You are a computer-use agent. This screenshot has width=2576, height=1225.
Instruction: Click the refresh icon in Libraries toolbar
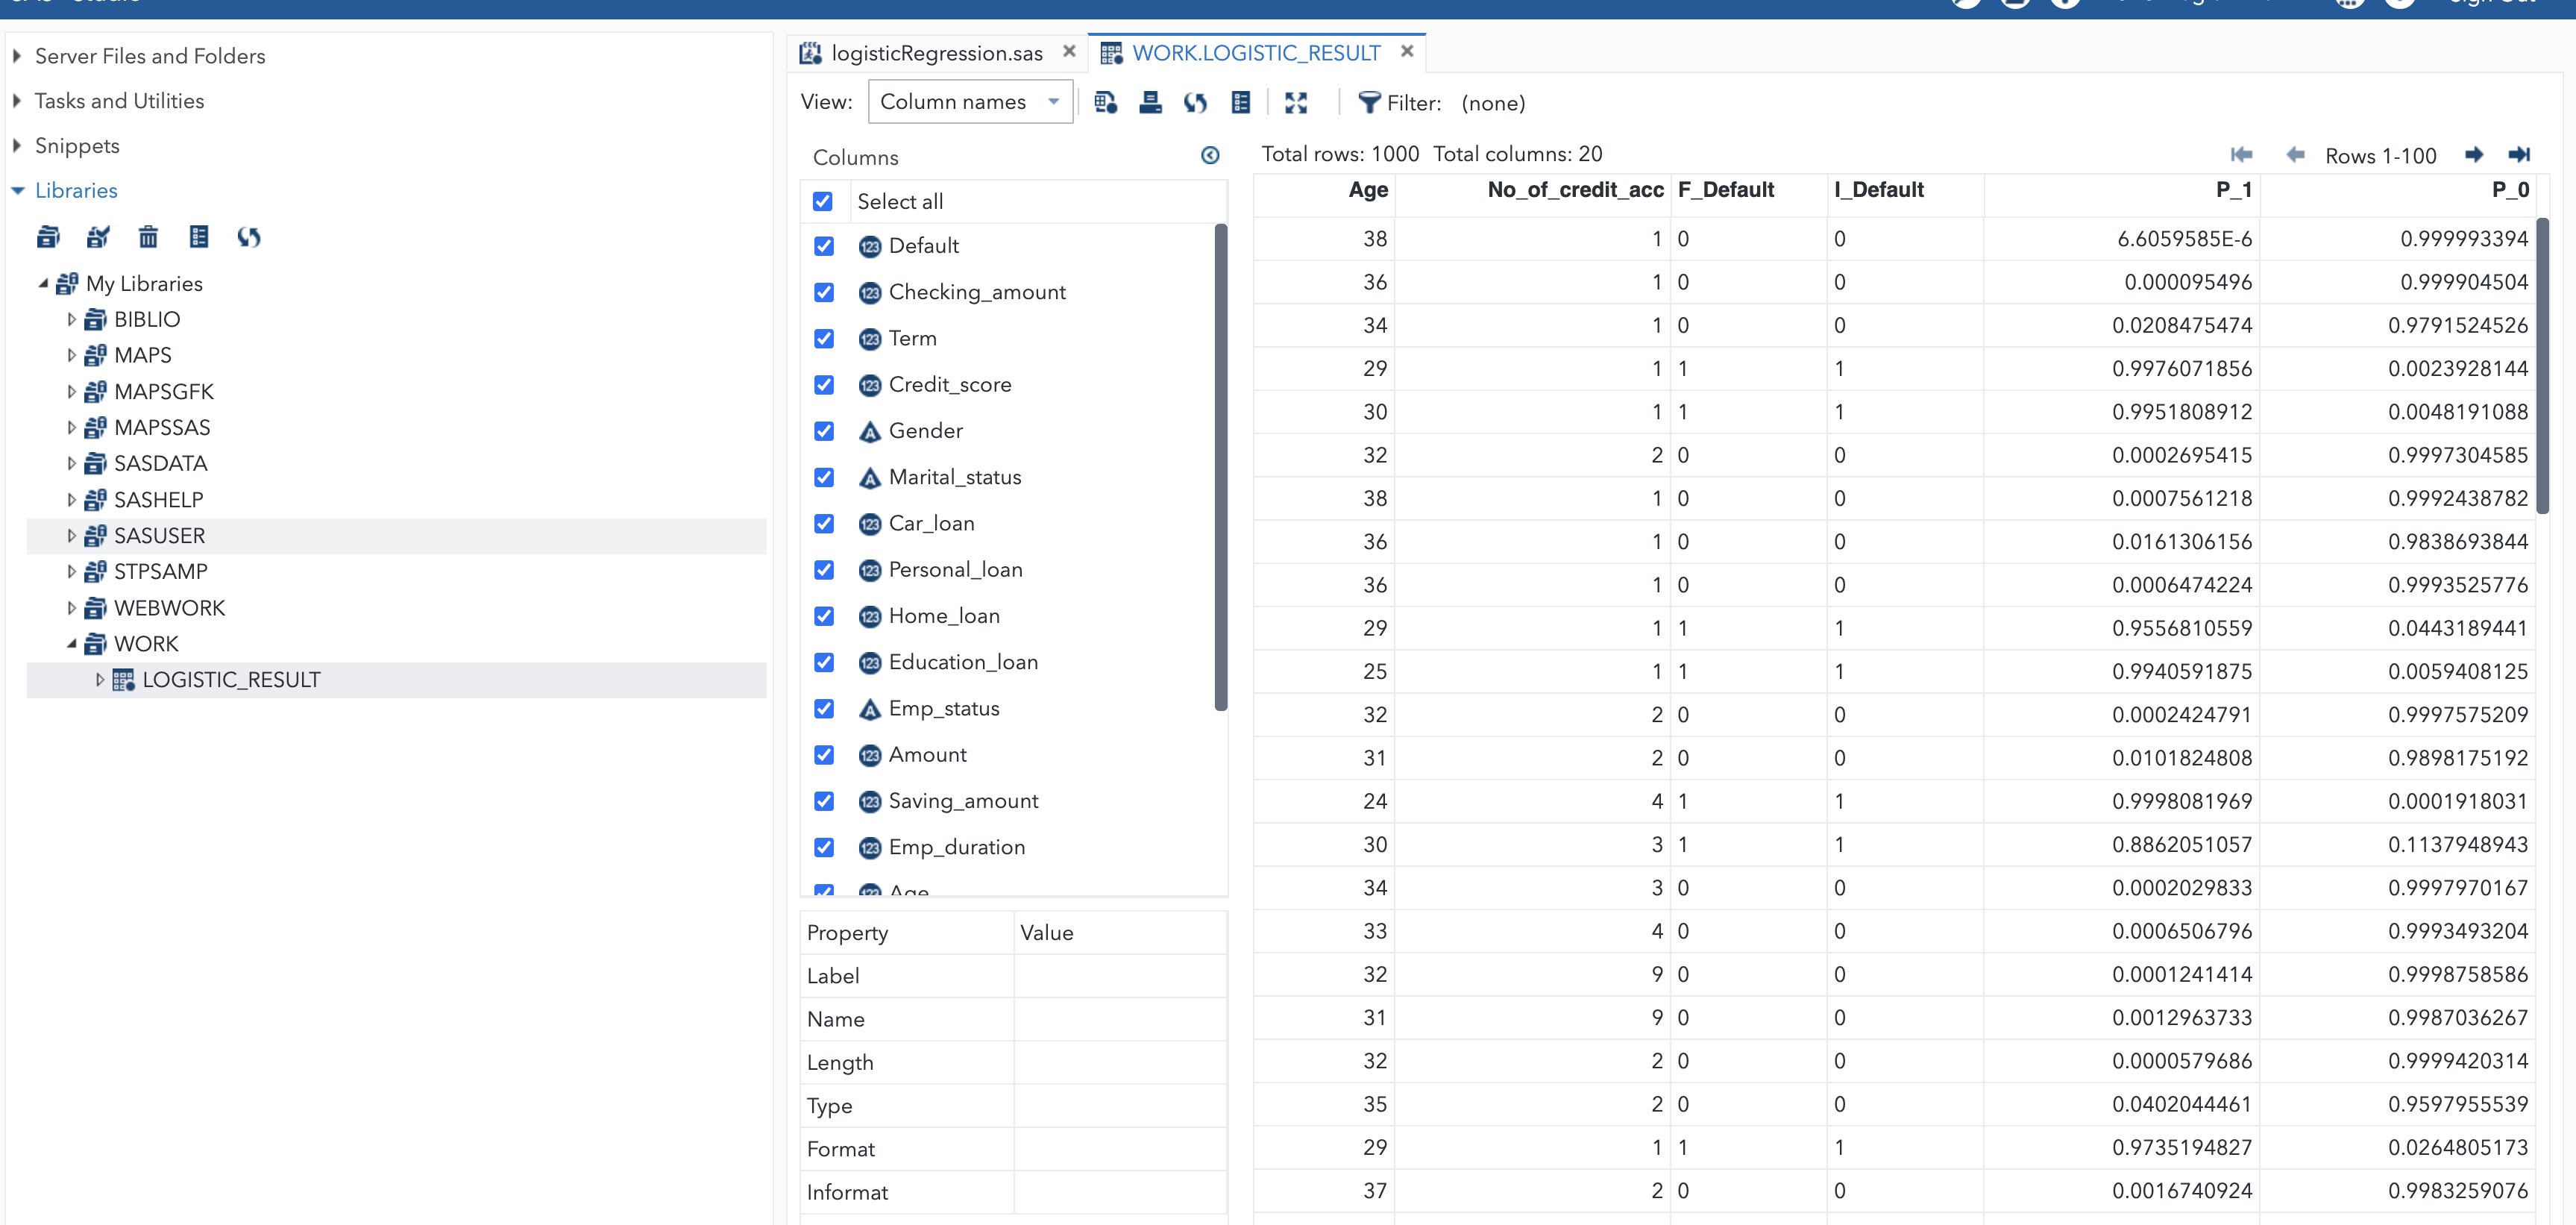tap(249, 237)
